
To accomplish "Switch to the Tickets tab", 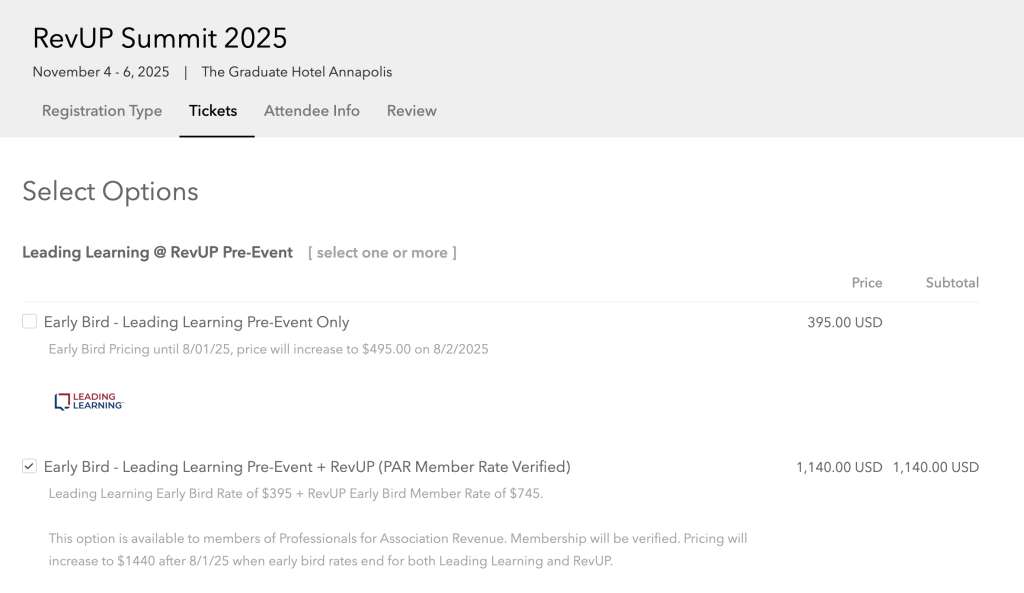I will point(213,111).
